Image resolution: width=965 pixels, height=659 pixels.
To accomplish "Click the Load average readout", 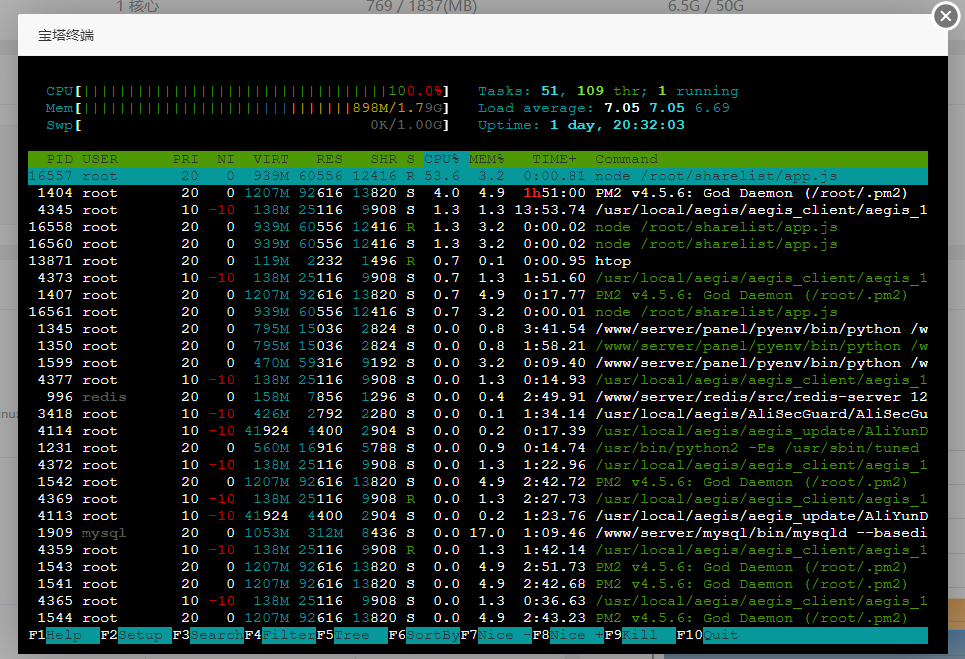I will click(x=604, y=108).
